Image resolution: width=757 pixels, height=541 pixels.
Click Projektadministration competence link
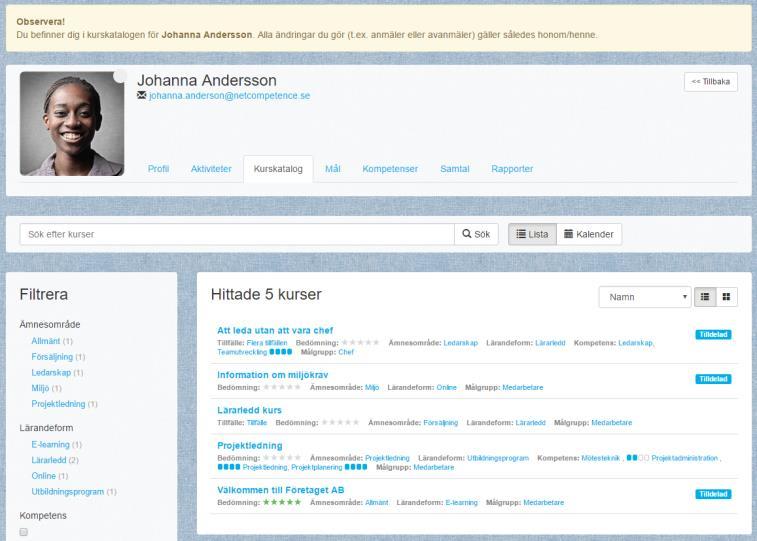coord(685,458)
